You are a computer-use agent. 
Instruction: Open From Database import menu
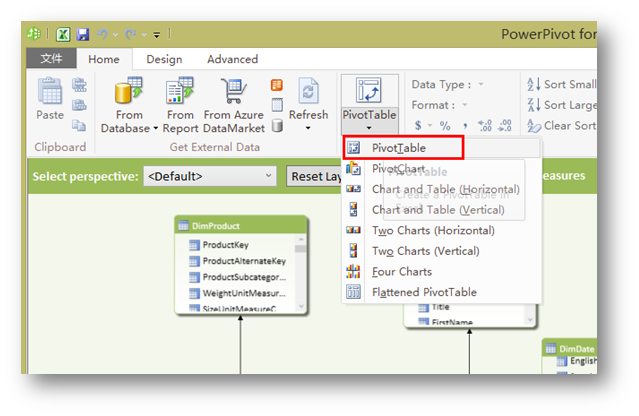pos(129,105)
